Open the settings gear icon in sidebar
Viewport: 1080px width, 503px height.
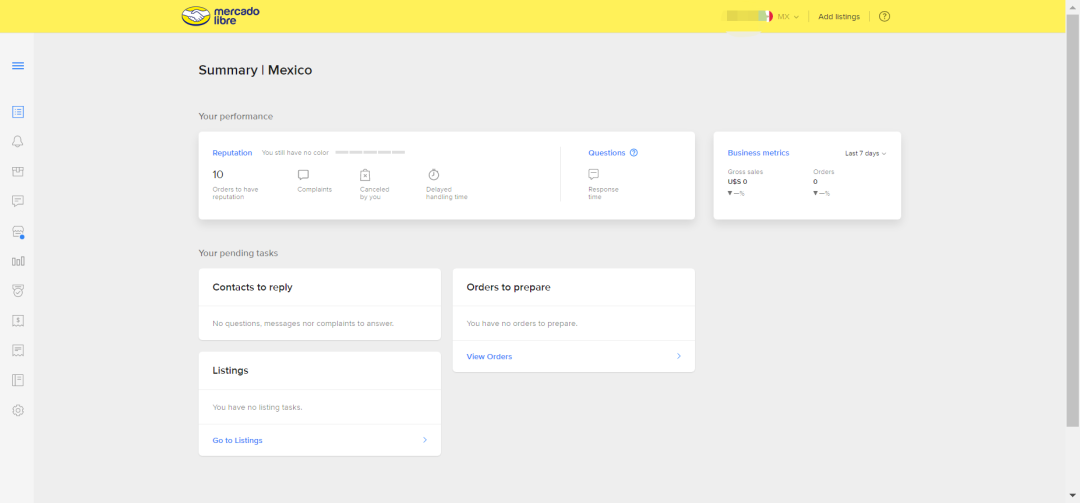[x=18, y=410]
